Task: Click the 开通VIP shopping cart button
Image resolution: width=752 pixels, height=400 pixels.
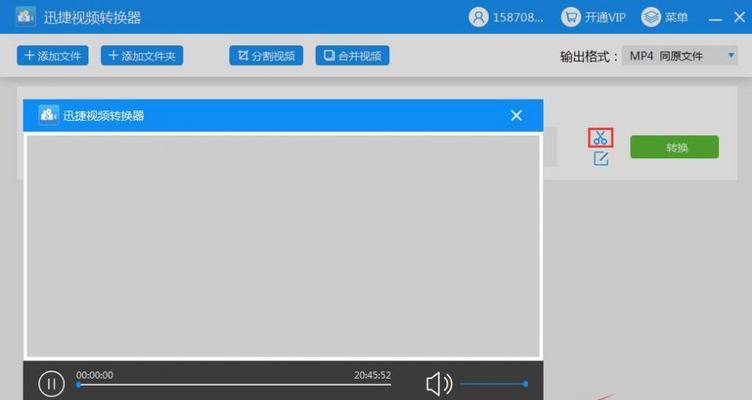Action: [593, 17]
